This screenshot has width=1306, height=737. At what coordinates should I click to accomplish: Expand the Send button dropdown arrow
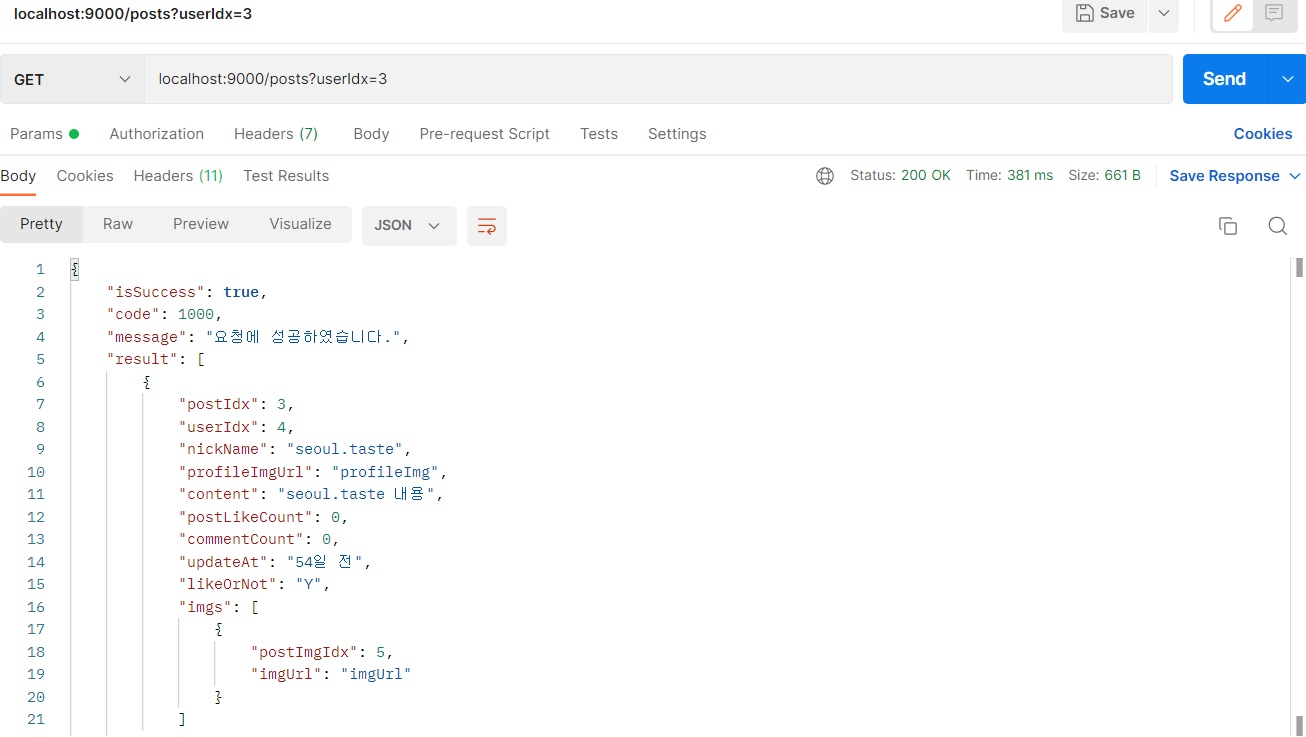point(1287,79)
